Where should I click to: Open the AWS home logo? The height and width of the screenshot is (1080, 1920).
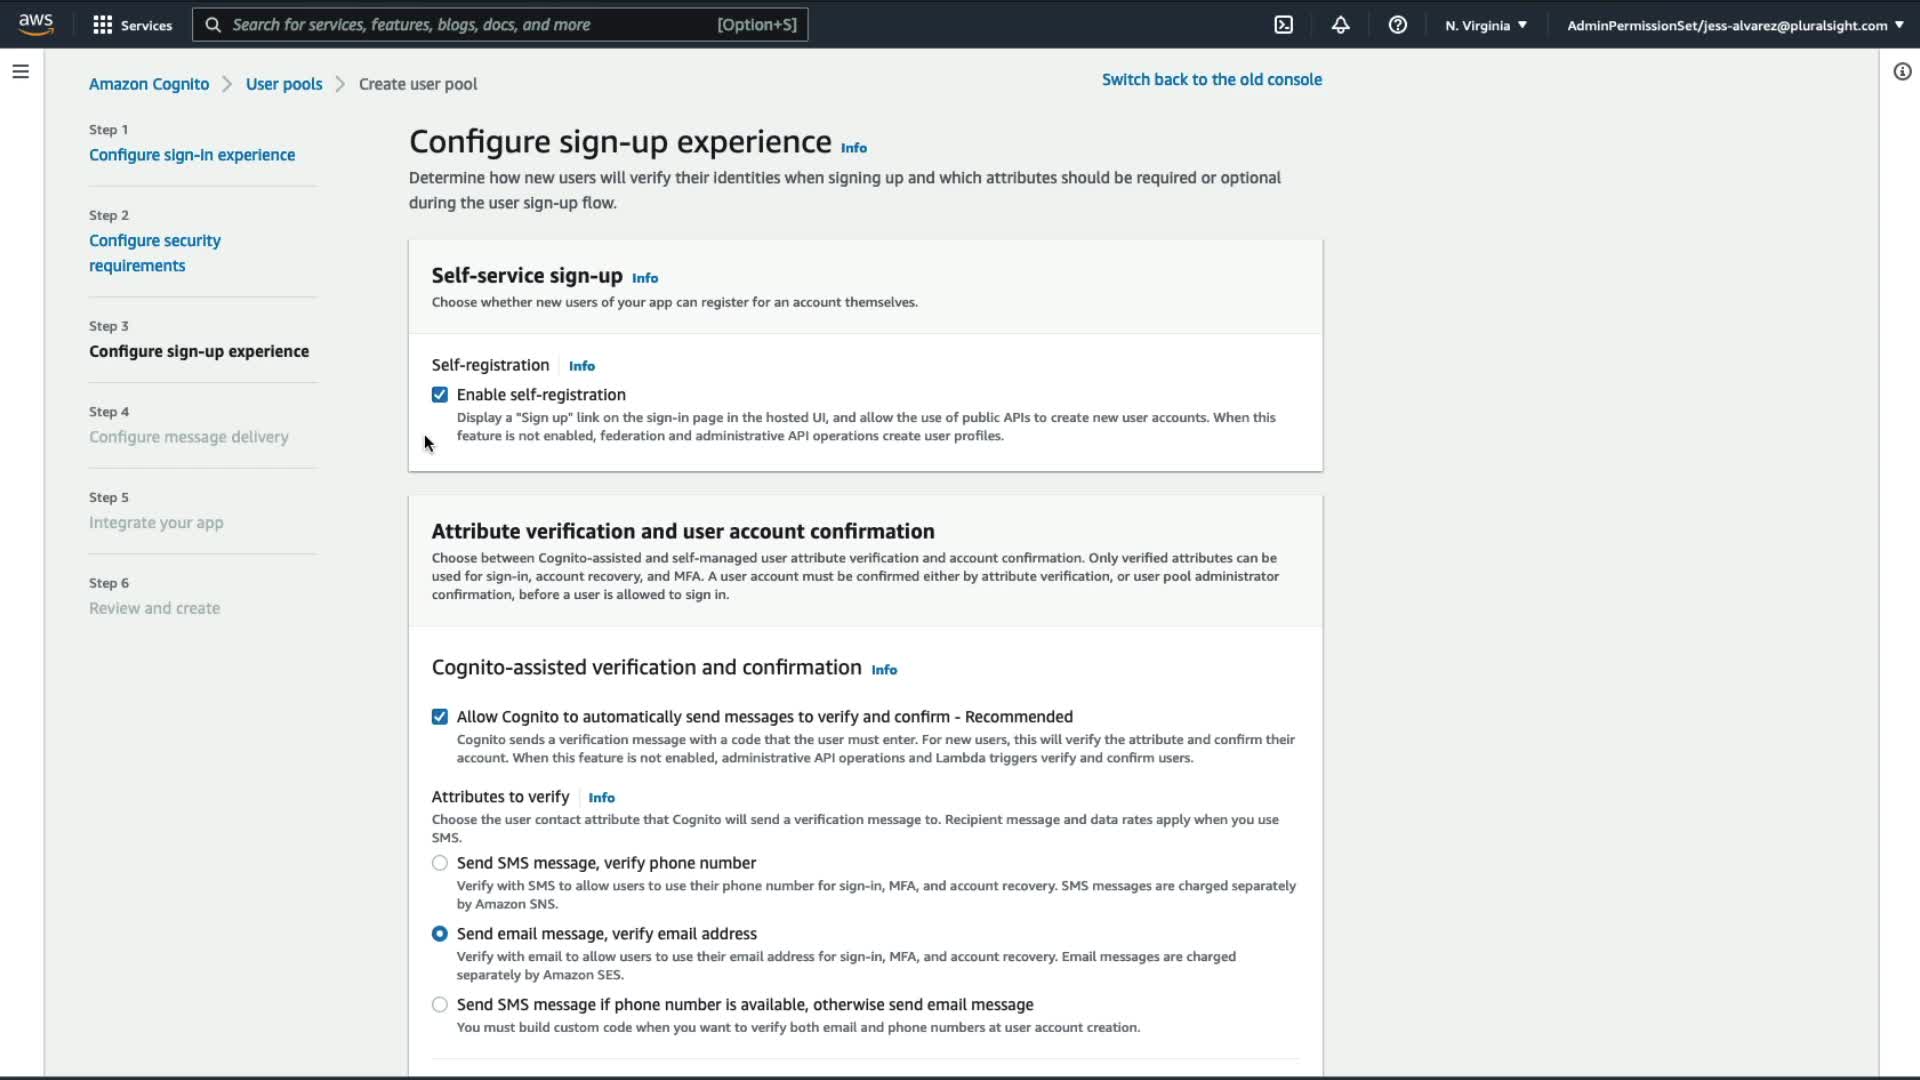[36, 24]
